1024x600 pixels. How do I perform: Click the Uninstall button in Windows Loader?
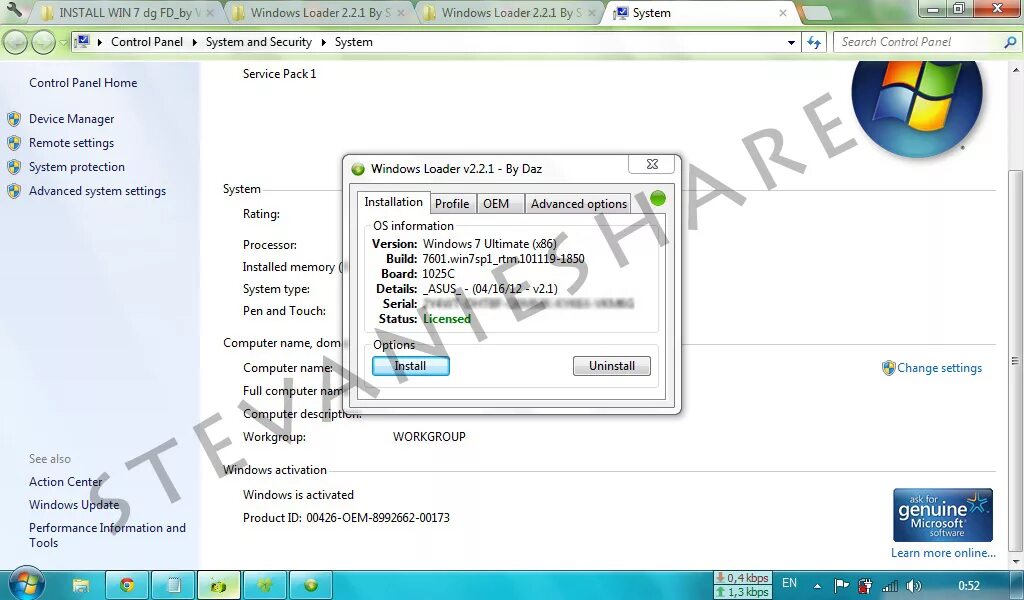click(x=612, y=366)
